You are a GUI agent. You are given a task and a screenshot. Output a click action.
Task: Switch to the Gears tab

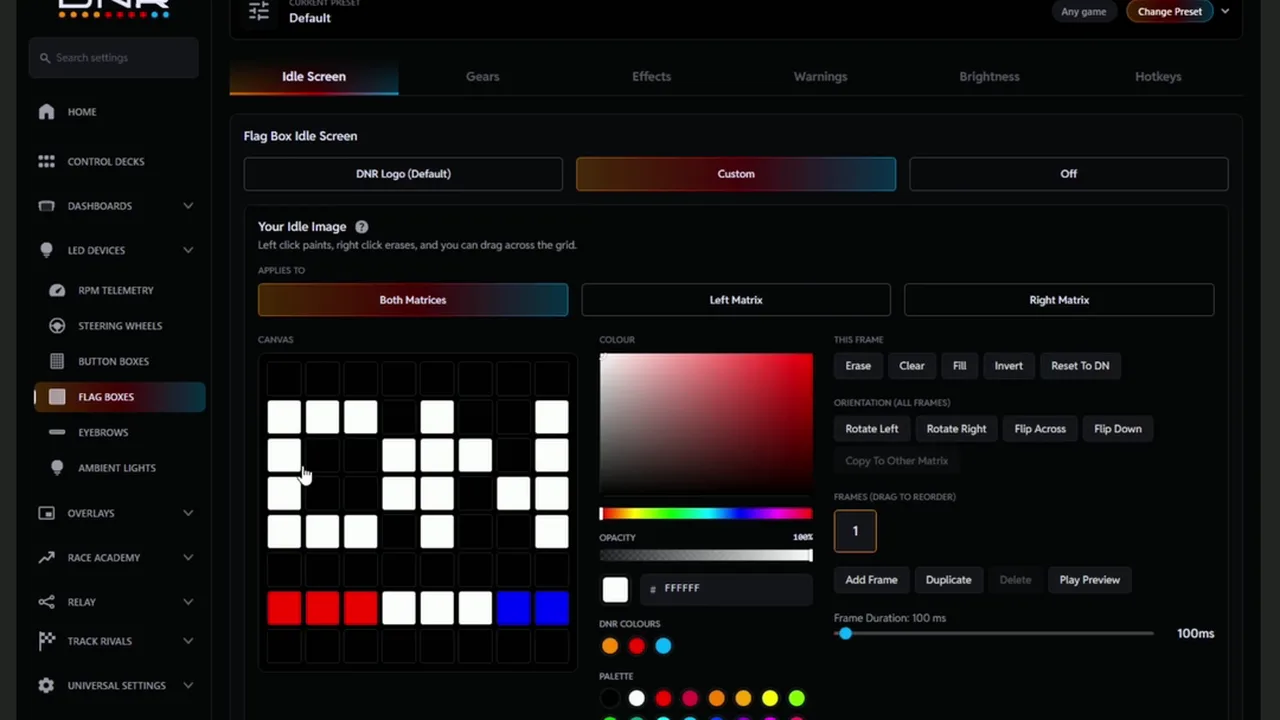pyautogui.click(x=482, y=77)
